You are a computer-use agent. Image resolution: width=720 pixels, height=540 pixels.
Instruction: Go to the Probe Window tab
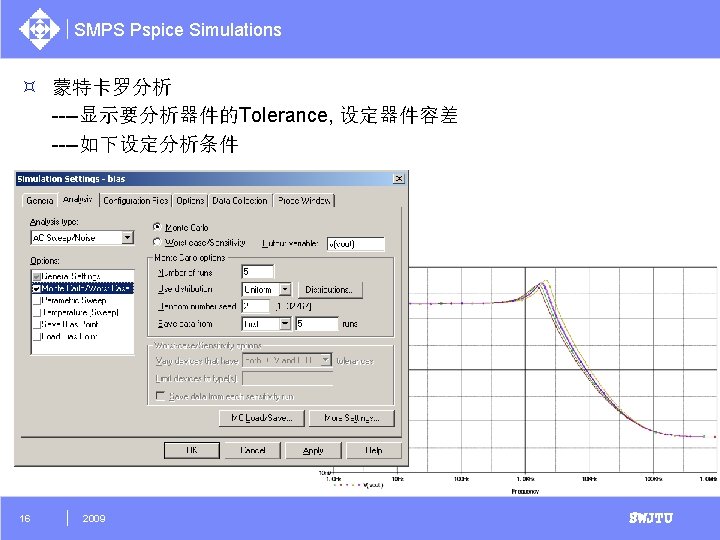pos(304,201)
